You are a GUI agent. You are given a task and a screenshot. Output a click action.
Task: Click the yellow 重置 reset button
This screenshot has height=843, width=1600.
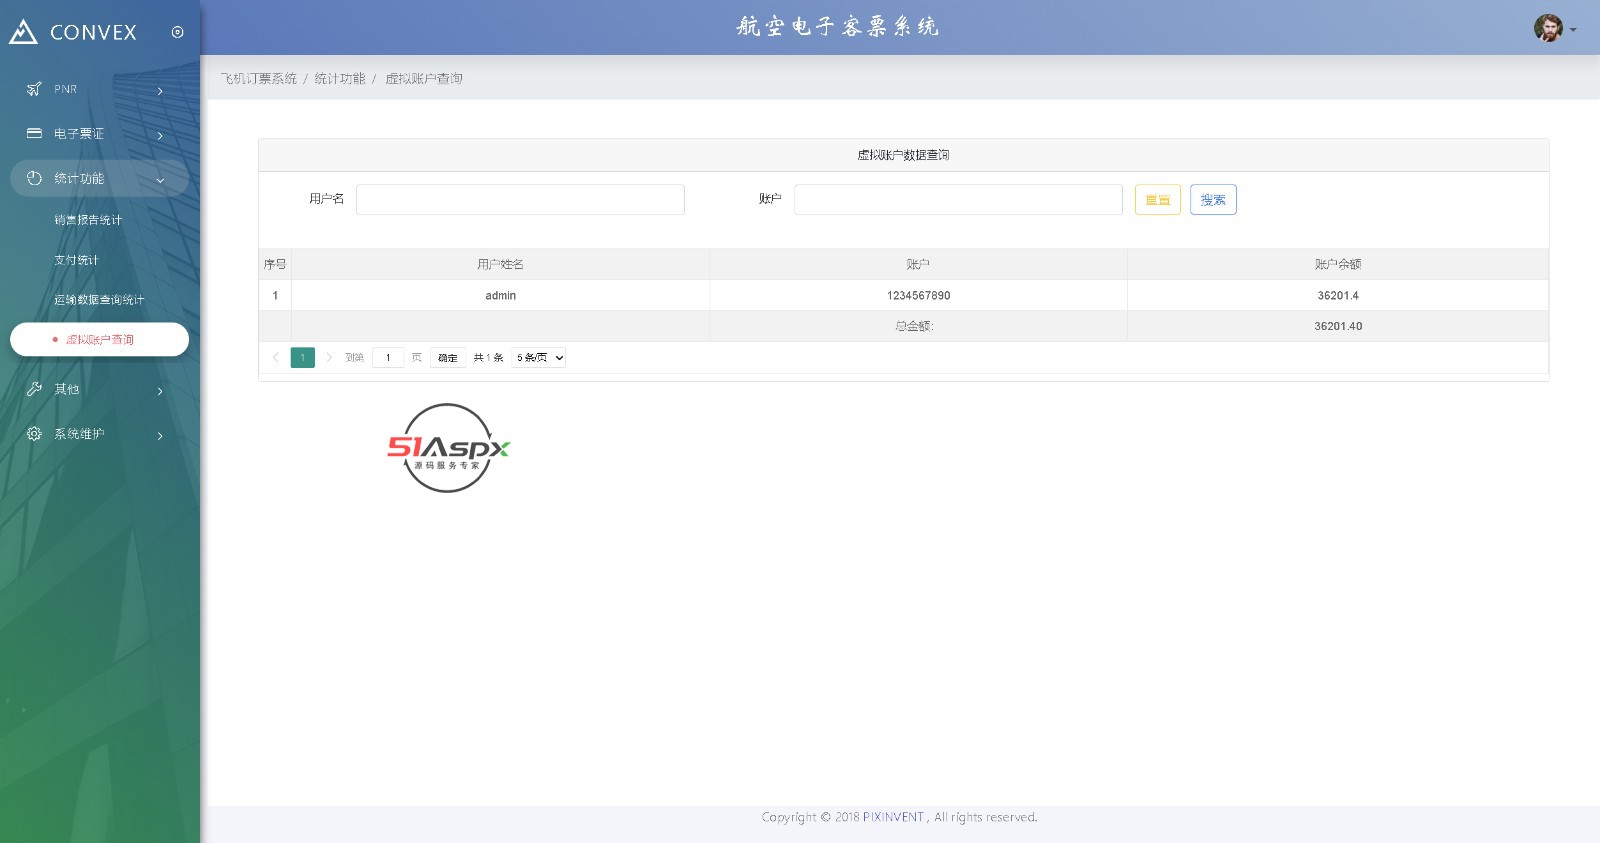click(x=1158, y=200)
